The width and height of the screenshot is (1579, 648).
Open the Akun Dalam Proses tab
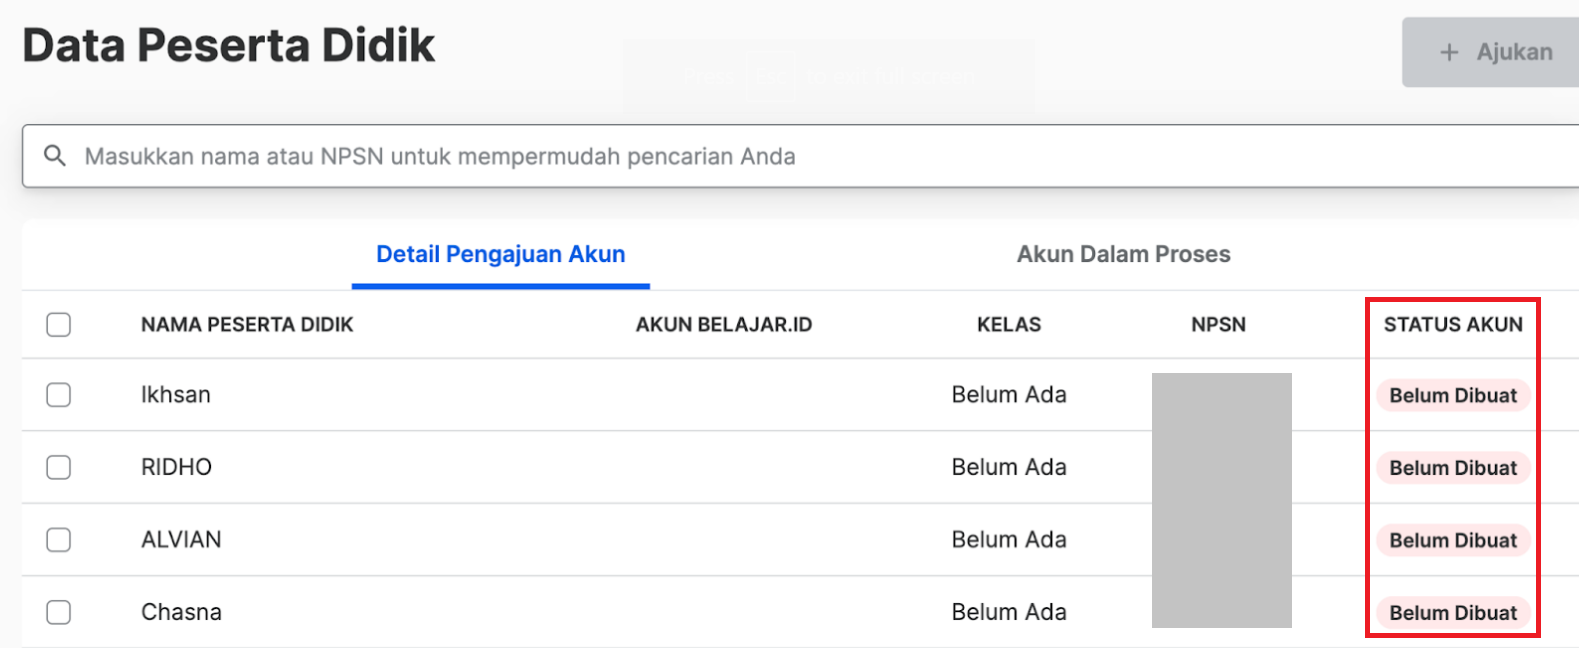1124,254
